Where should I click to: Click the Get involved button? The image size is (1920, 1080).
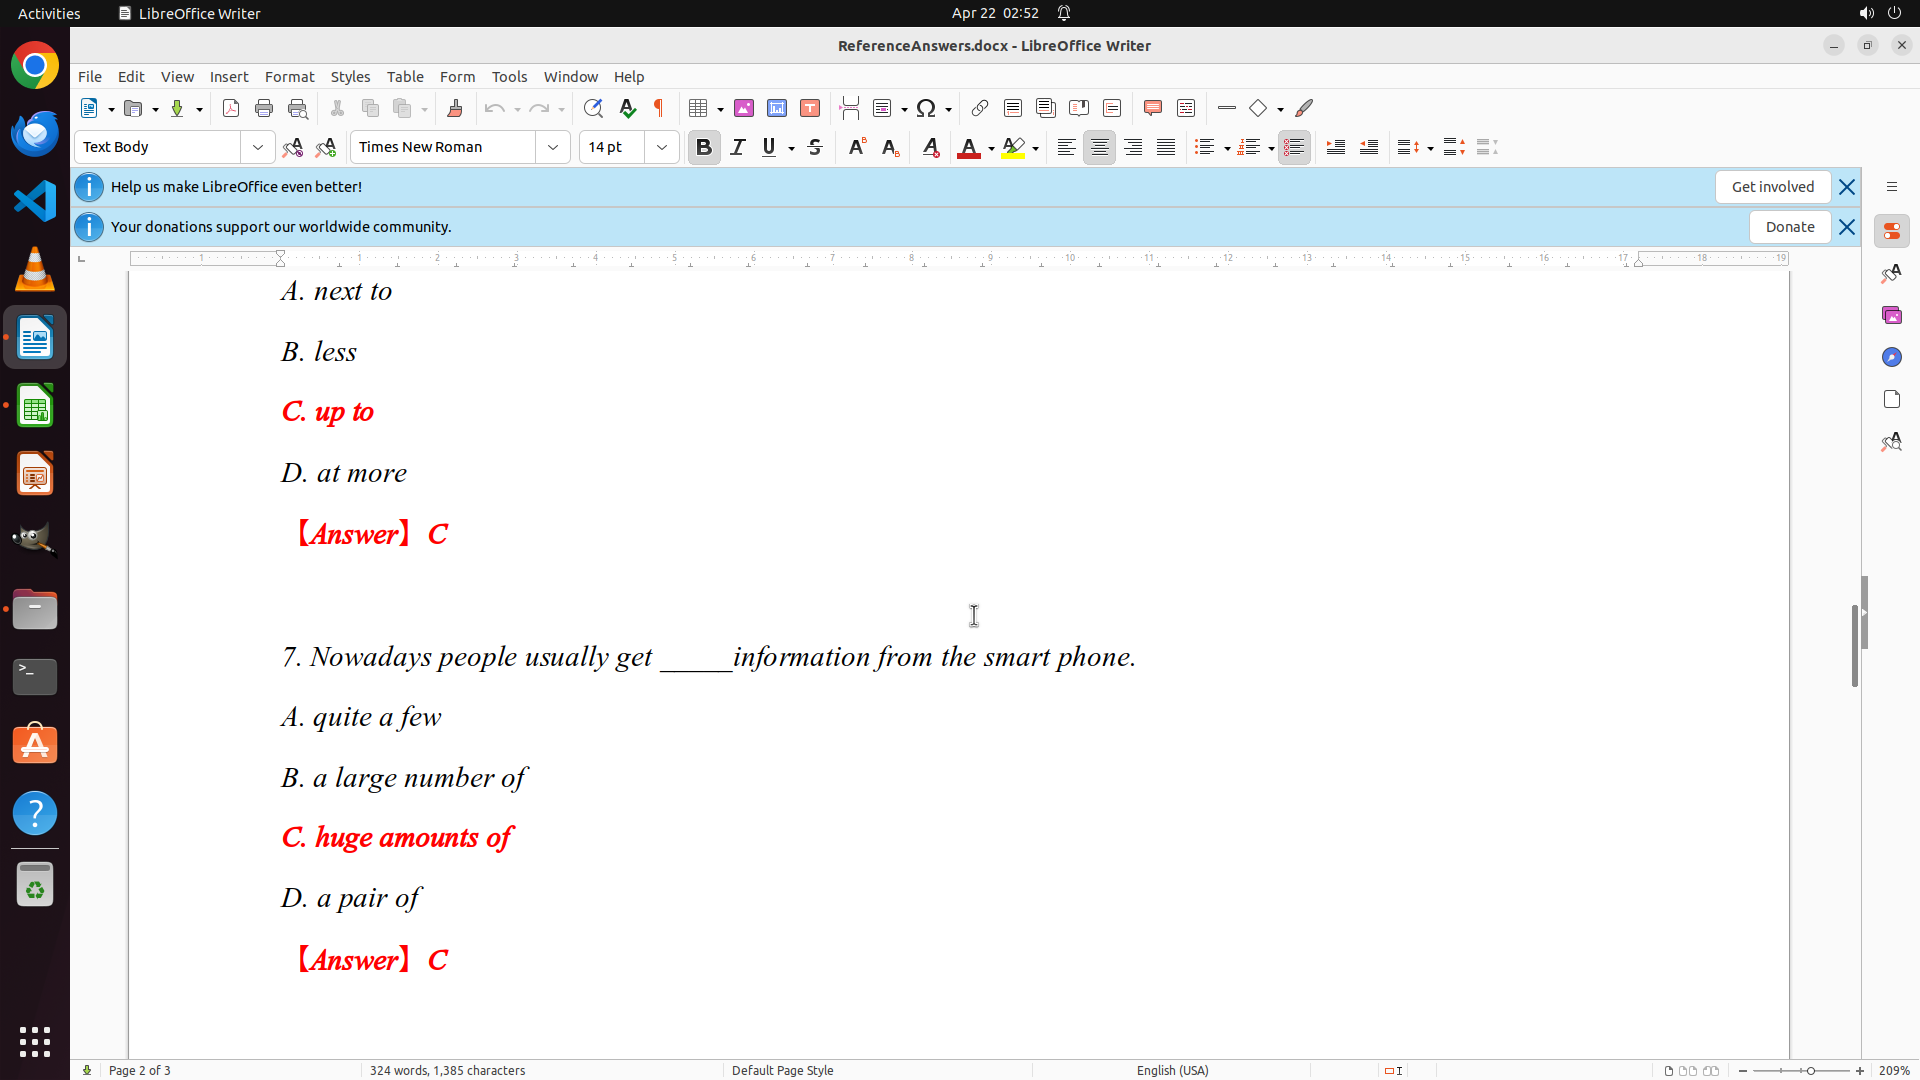pyautogui.click(x=1772, y=187)
